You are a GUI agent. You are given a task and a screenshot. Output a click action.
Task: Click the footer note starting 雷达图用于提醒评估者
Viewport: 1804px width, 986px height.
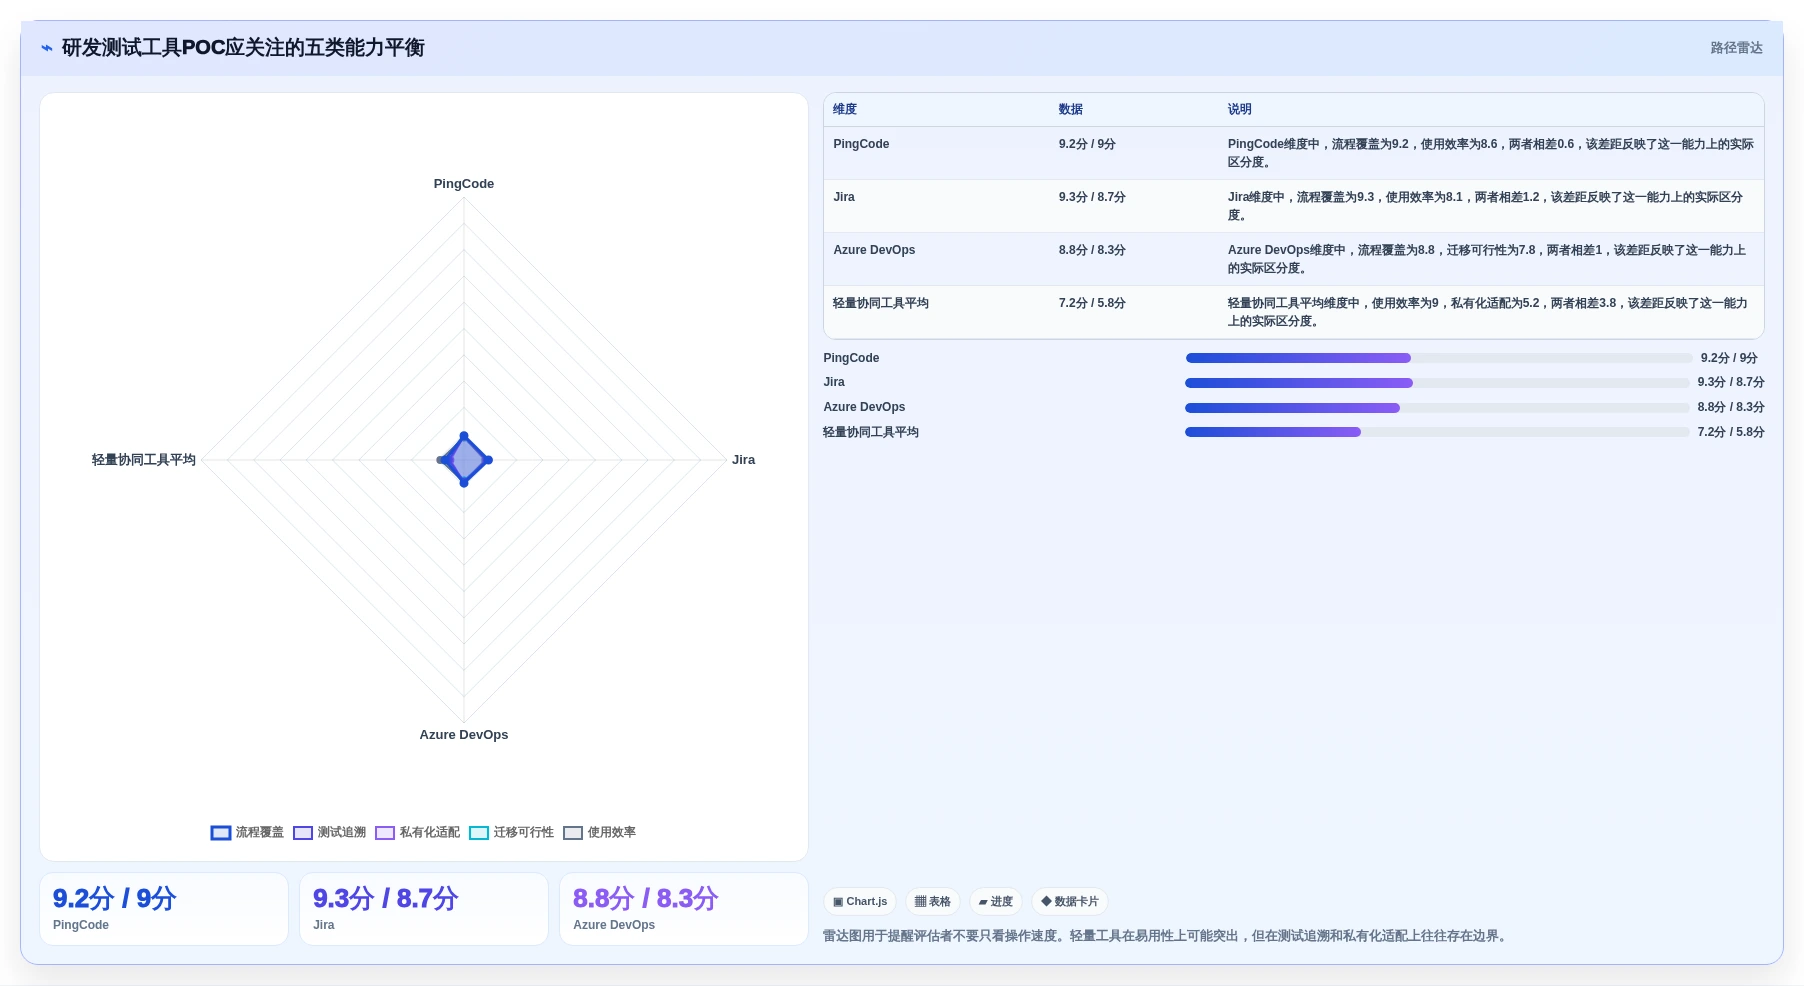(1167, 936)
